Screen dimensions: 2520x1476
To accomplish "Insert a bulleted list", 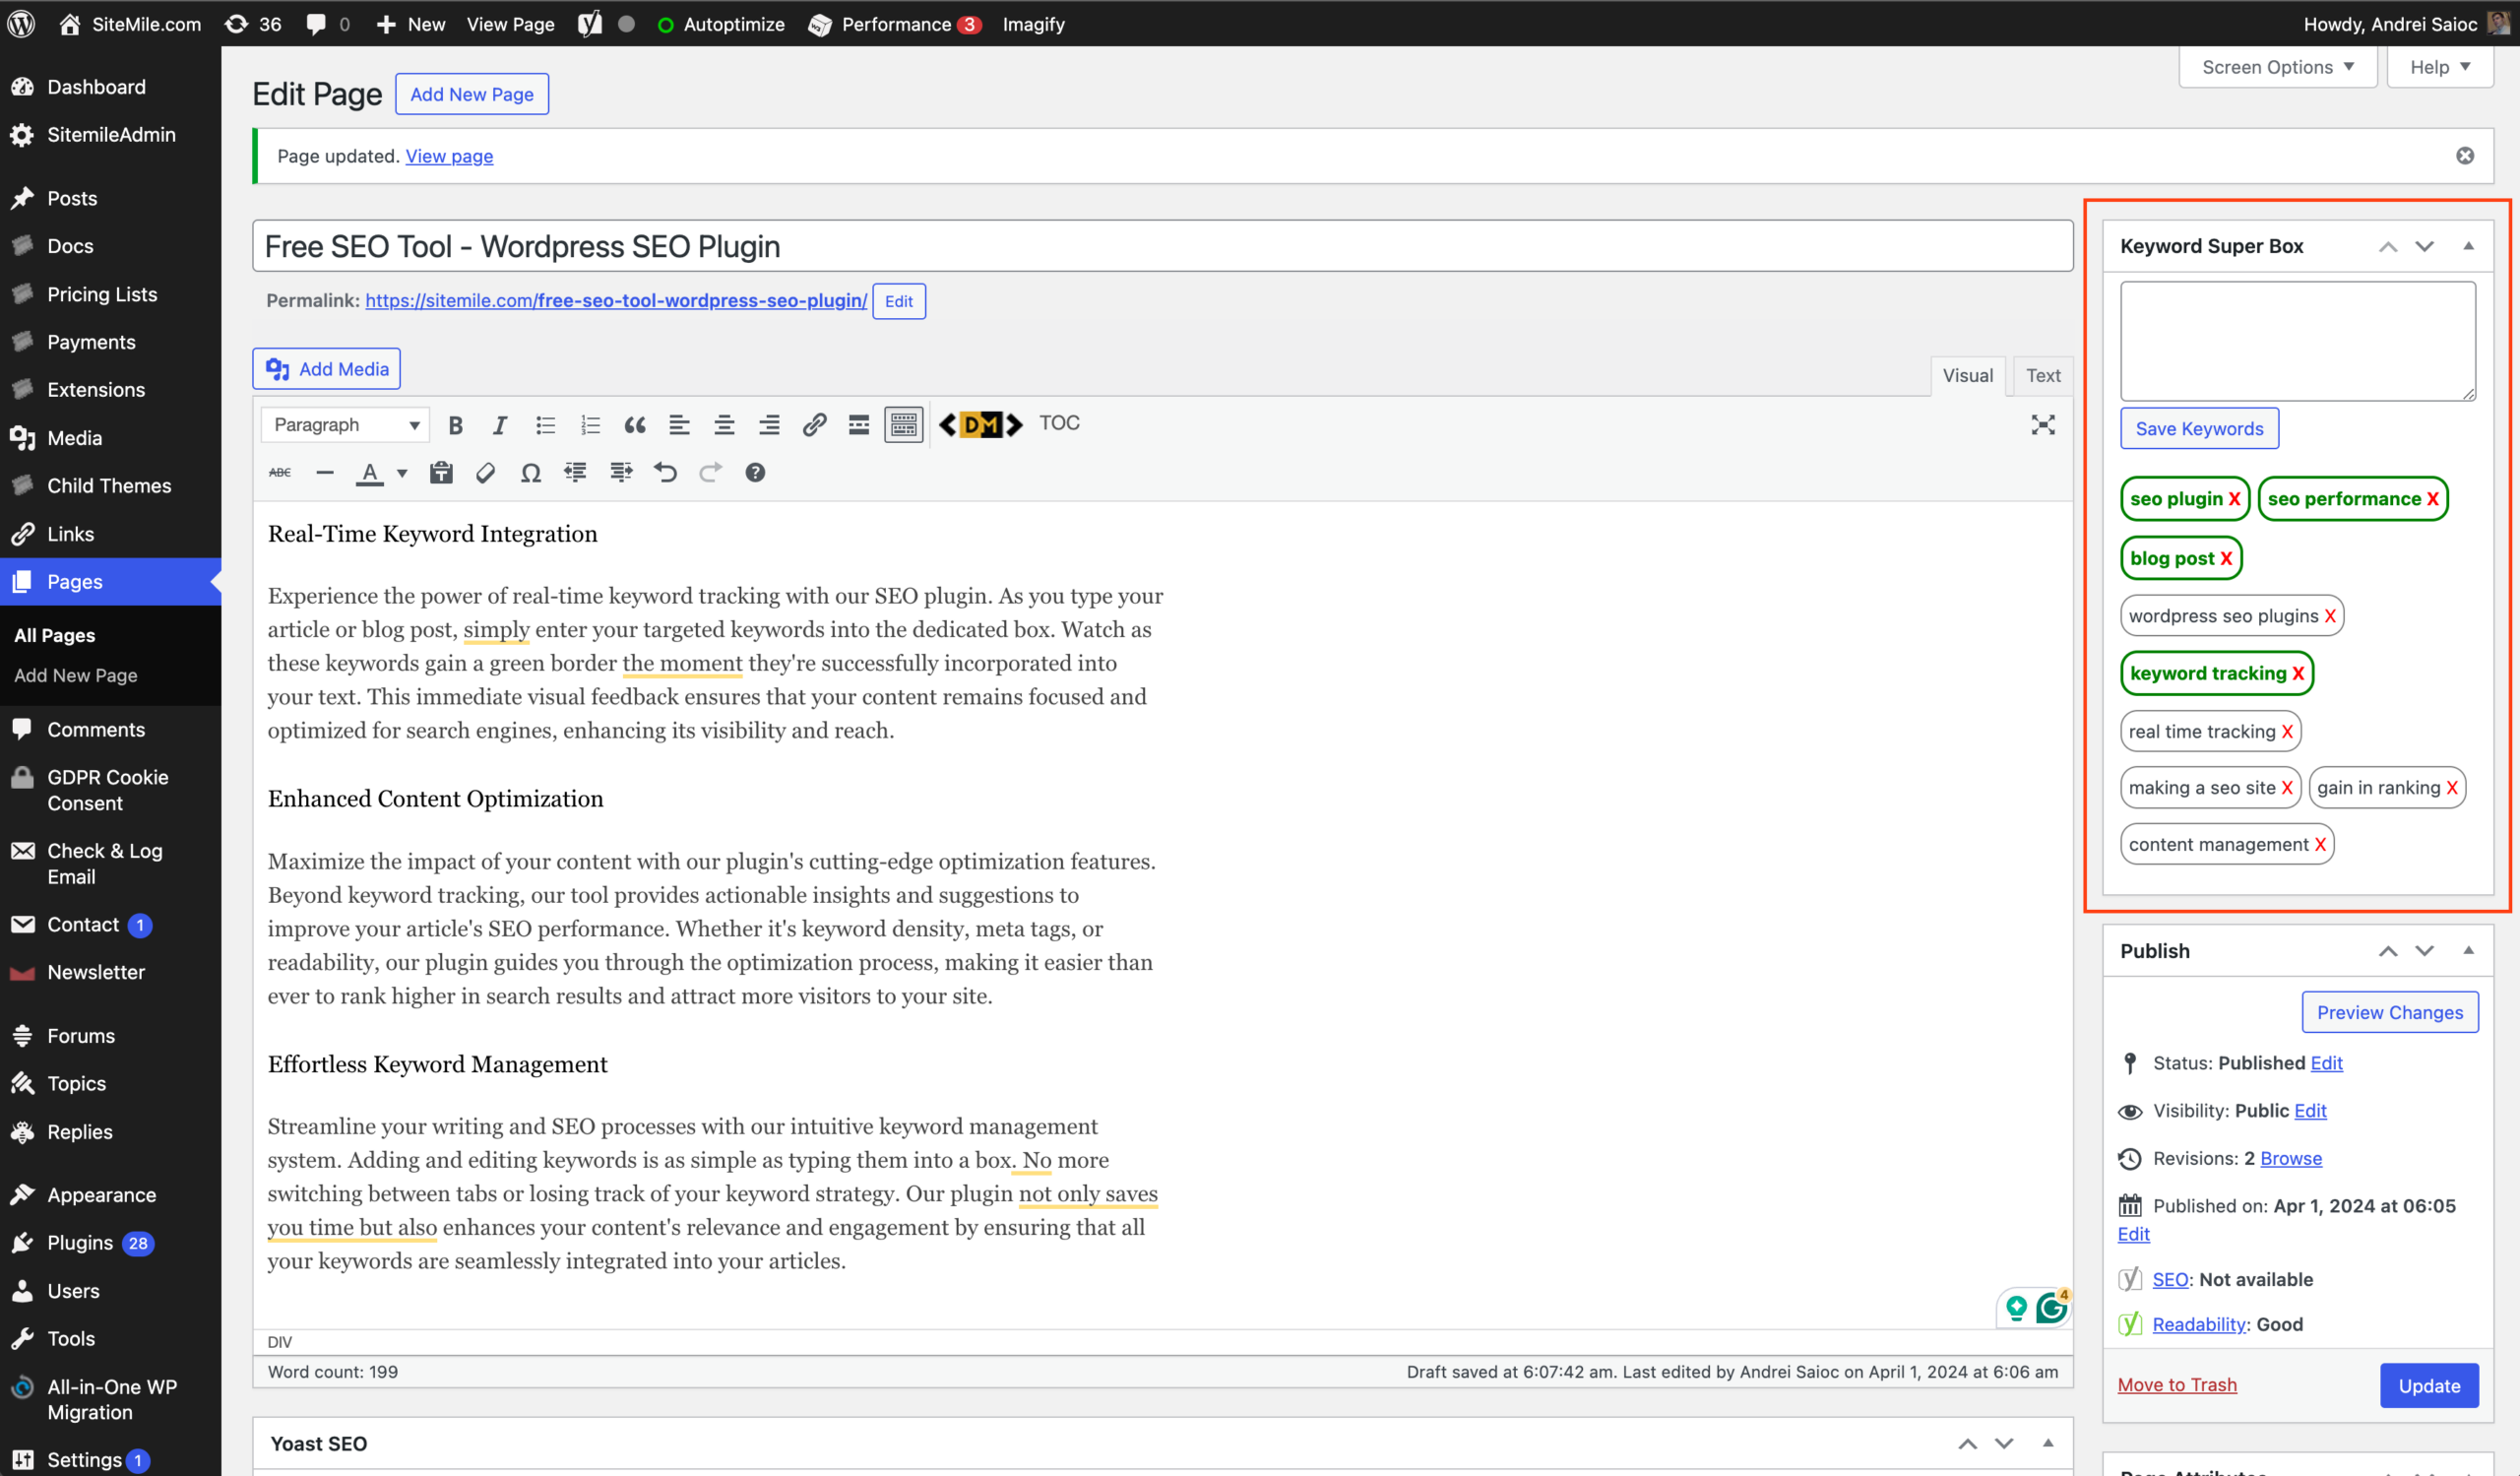I will [545, 425].
